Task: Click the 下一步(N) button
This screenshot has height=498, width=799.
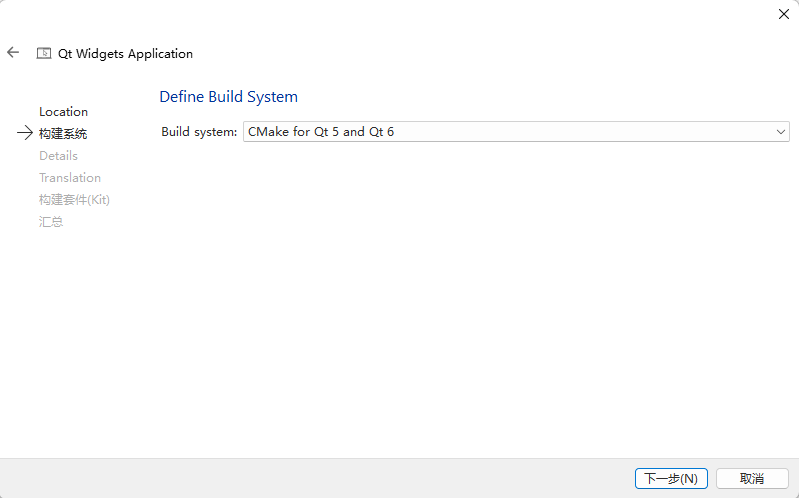Action: [x=671, y=479]
